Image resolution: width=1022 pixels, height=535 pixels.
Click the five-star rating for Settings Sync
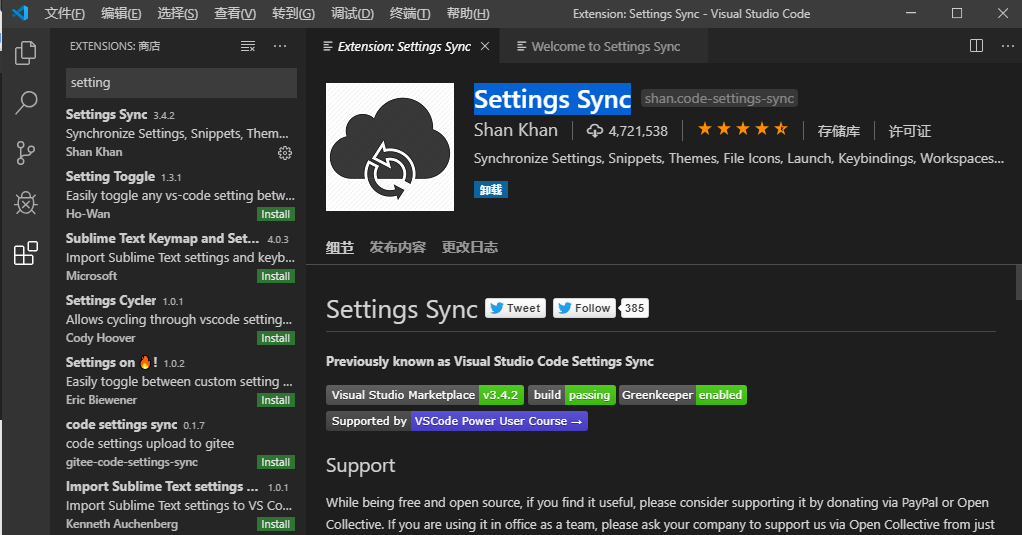coord(742,130)
